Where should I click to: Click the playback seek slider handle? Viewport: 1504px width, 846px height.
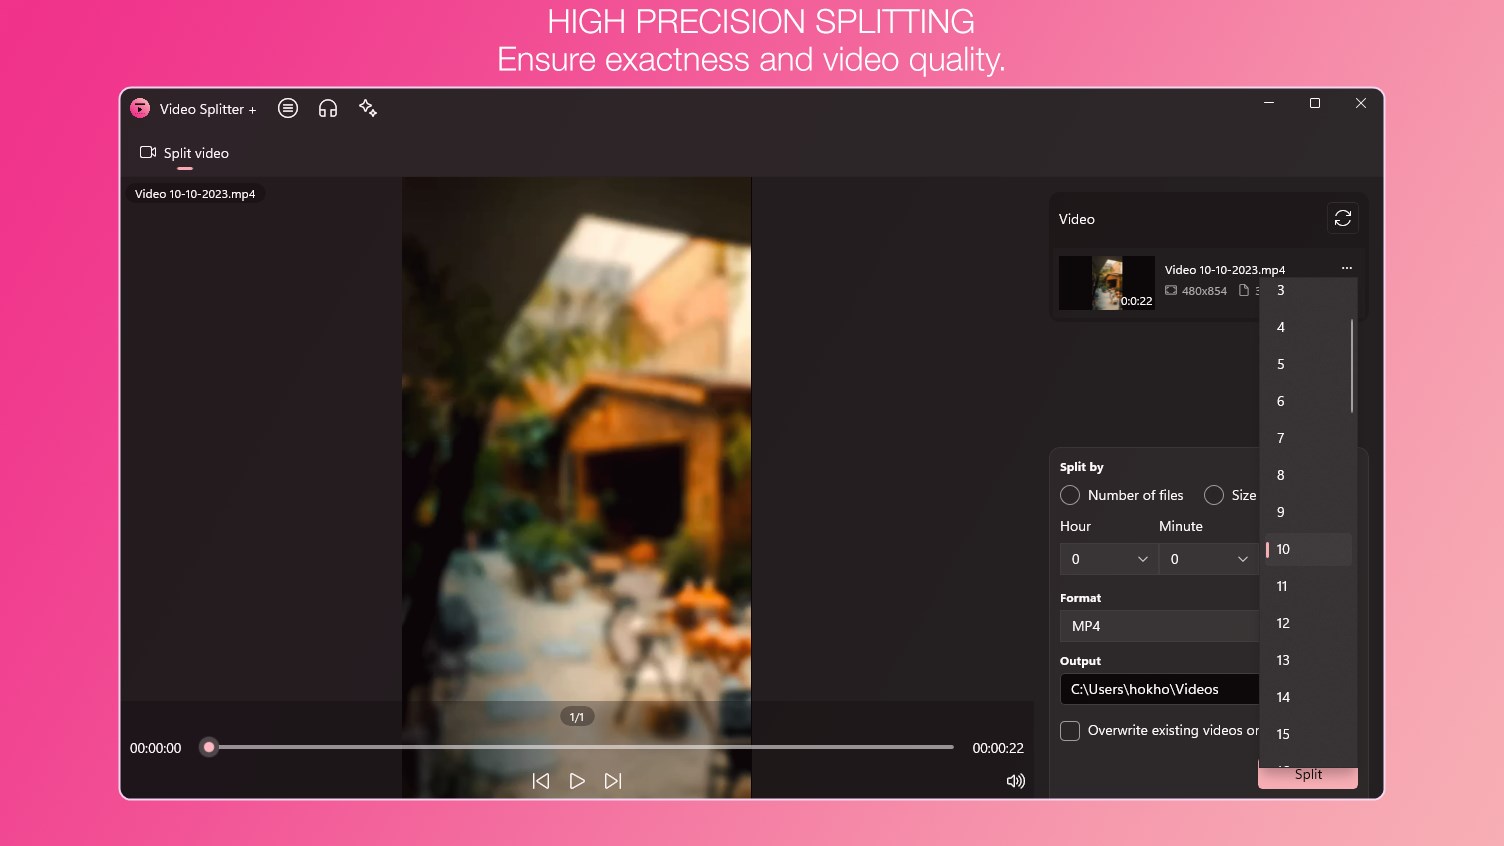point(209,747)
